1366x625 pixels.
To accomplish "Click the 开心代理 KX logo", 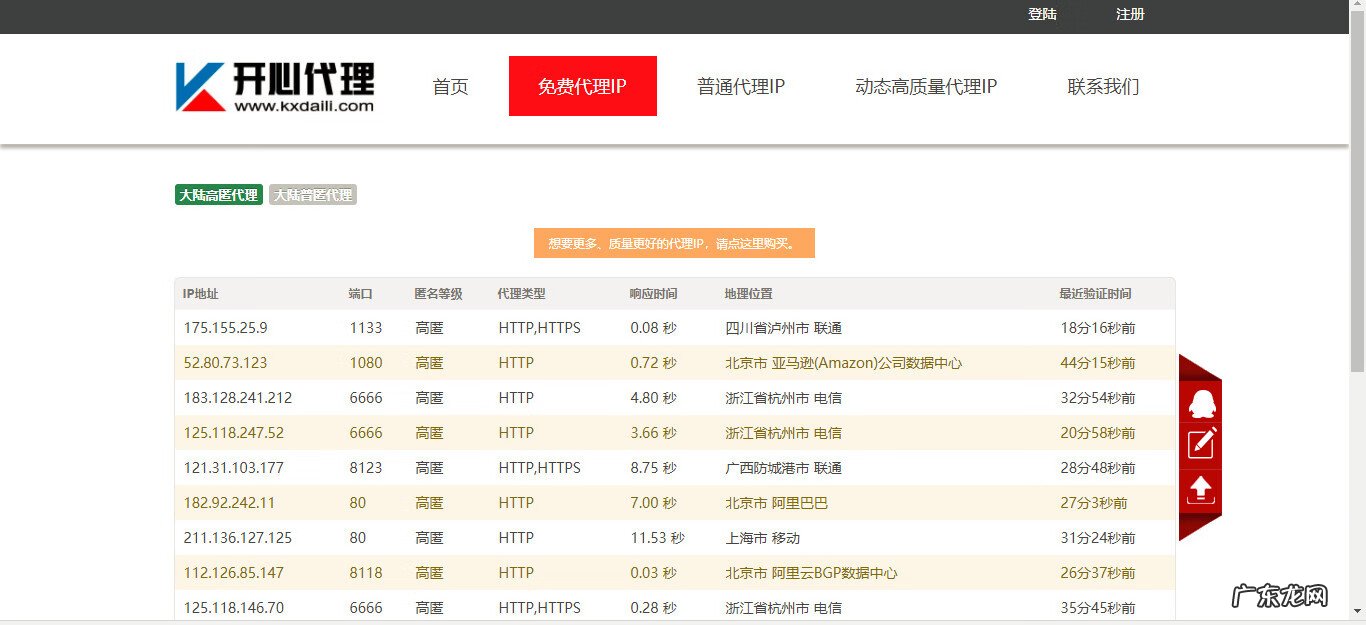I will tap(273, 85).
